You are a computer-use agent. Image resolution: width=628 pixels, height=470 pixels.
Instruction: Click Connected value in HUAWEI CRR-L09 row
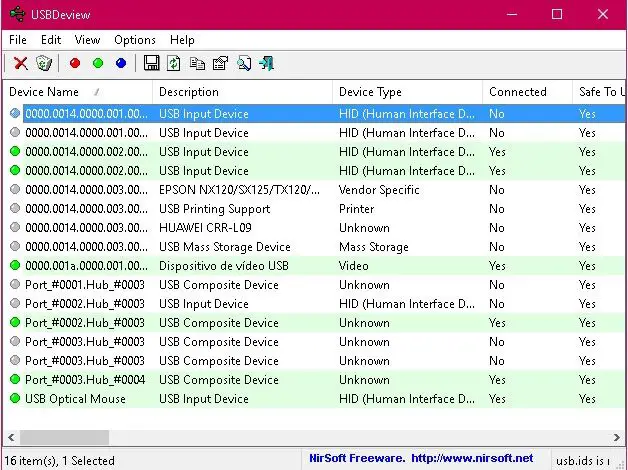point(497,227)
